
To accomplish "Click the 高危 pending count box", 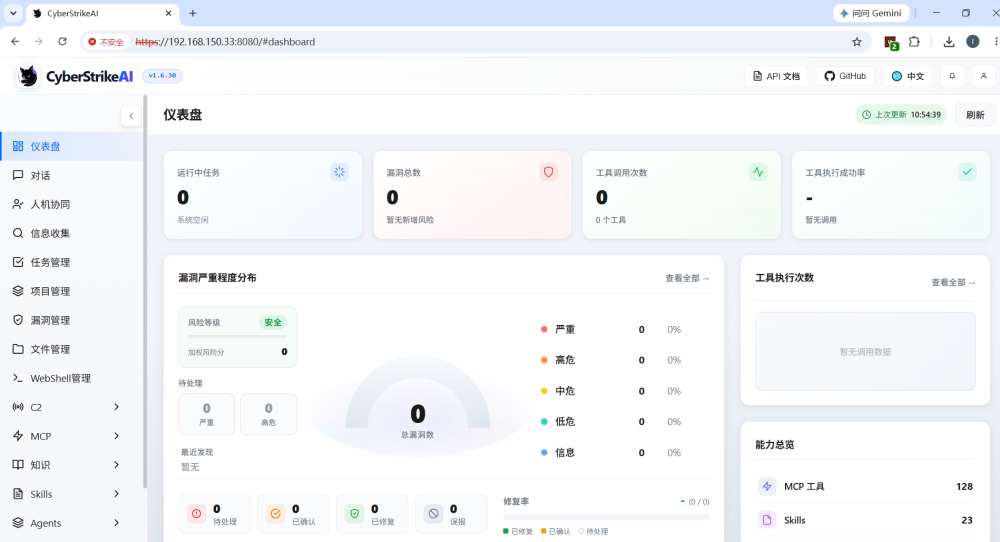I will tap(268, 414).
